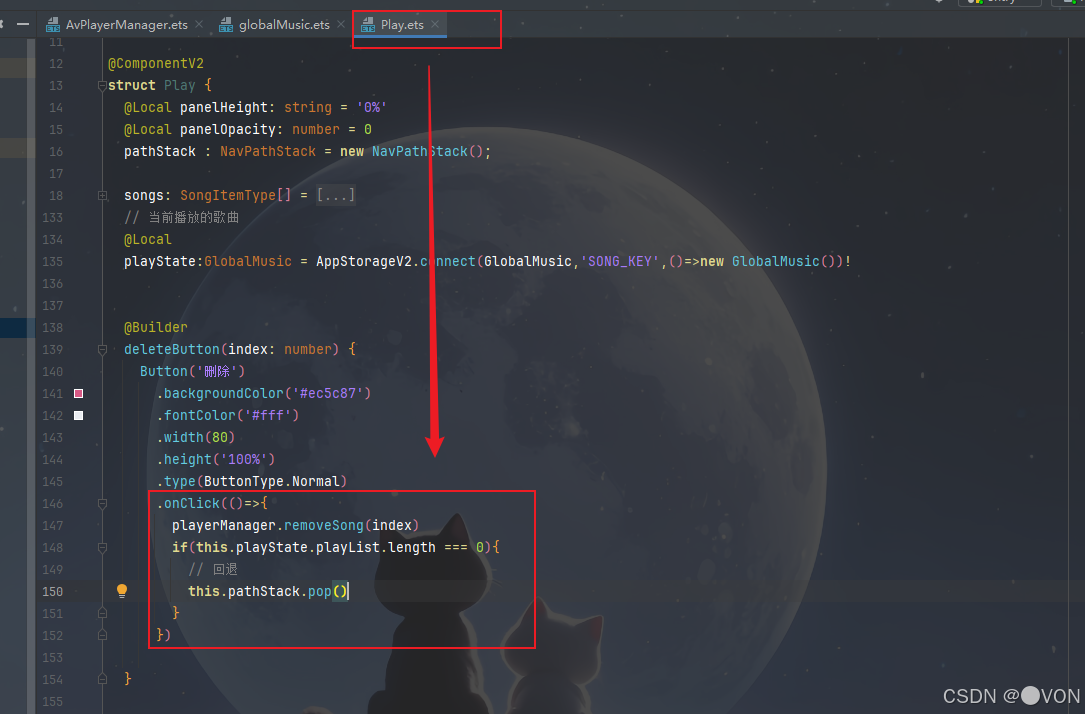This screenshot has height=714, width=1085.
Task: Click the panelOpacity variable on line 15
Action: 228,129
